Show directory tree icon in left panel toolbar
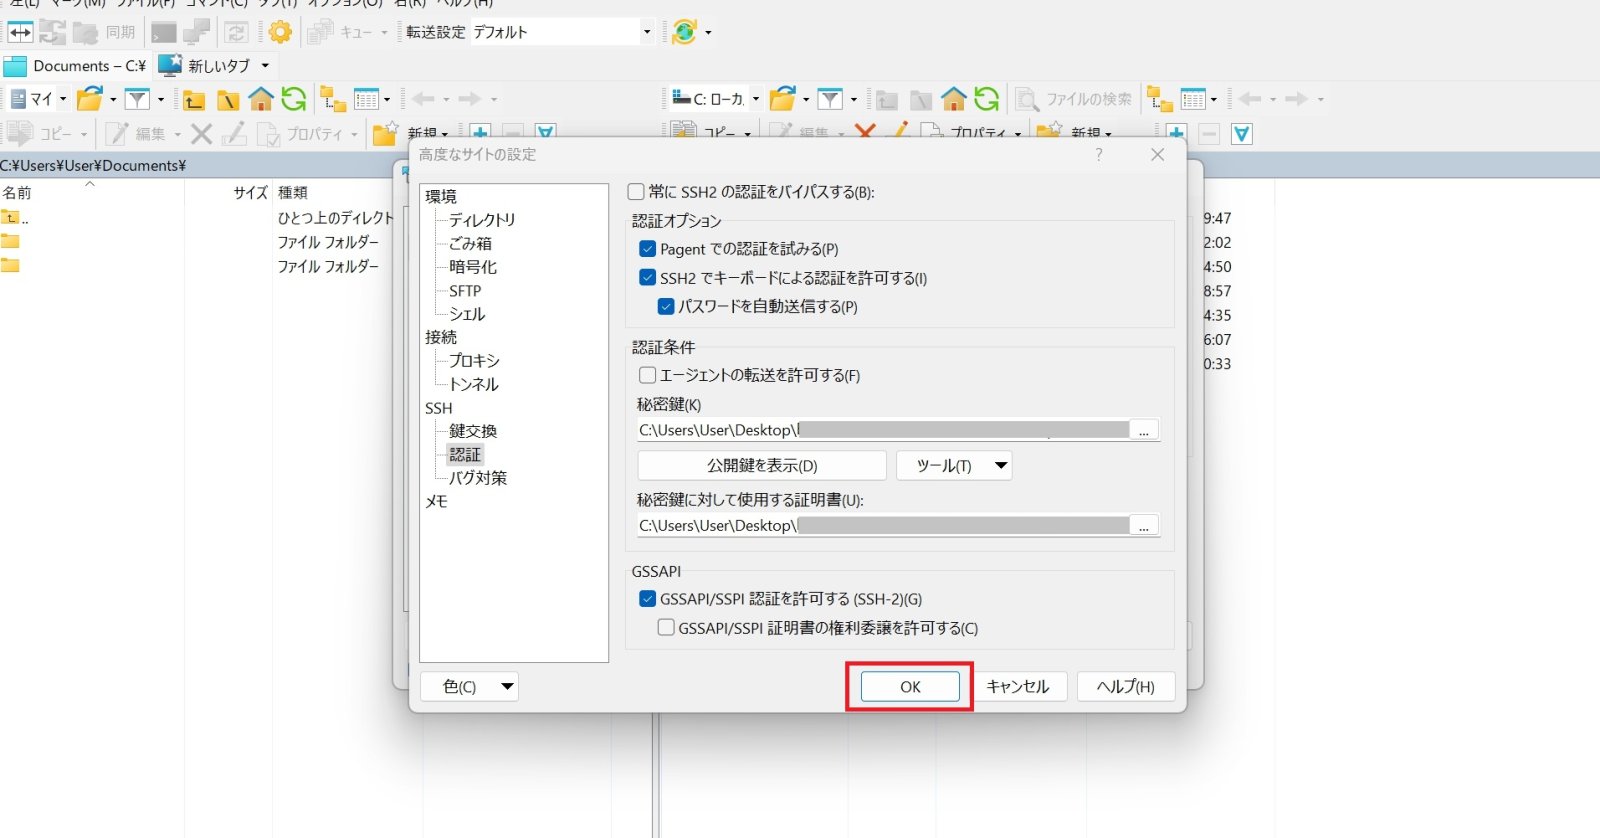Viewport: 1600px width, 838px height. (x=333, y=99)
